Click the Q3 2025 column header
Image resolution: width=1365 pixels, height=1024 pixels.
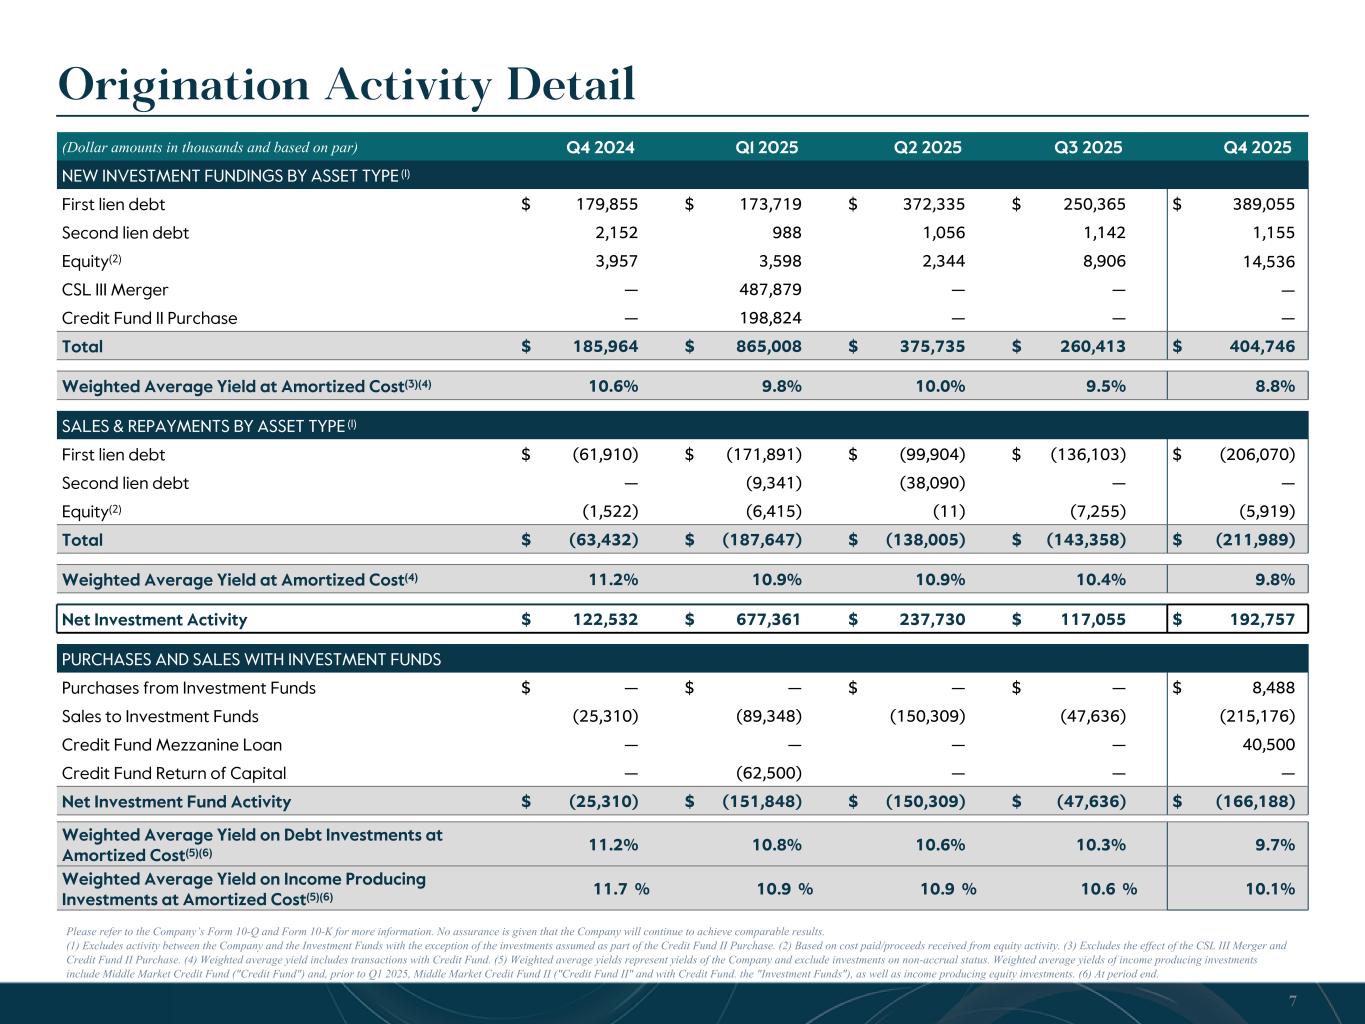click(1088, 147)
